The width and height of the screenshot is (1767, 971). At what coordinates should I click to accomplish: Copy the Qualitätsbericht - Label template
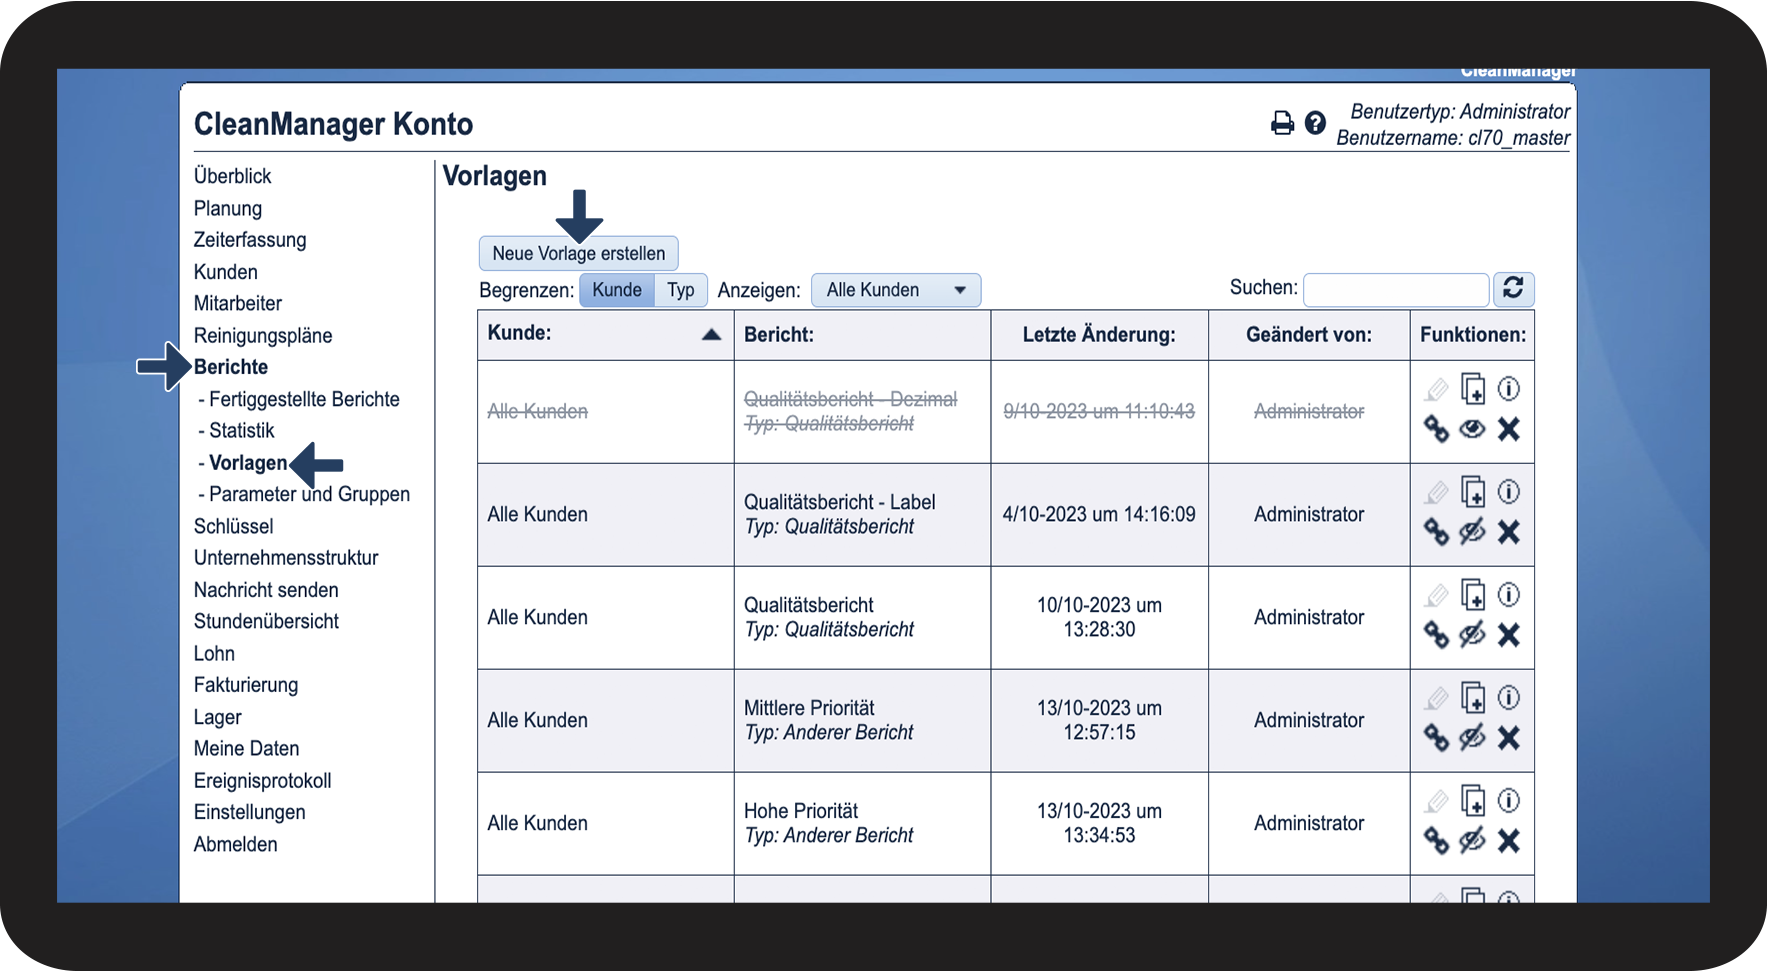click(1473, 492)
